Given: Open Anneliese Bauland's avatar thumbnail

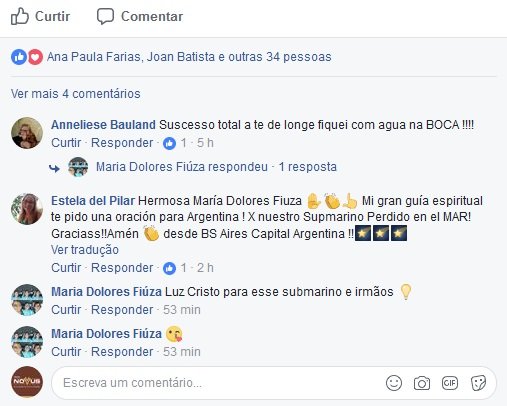Looking at the screenshot, I should click(x=27, y=133).
